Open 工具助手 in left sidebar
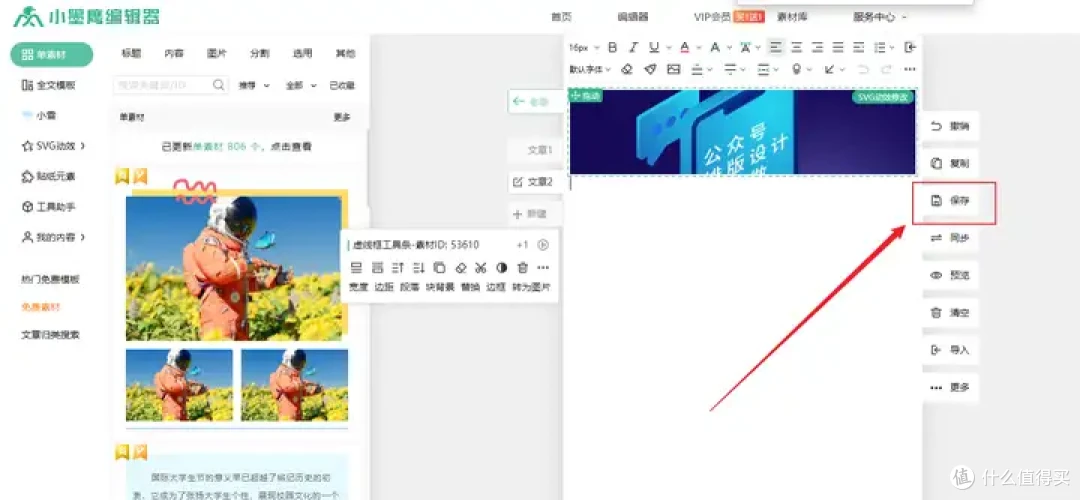 [x=48, y=207]
